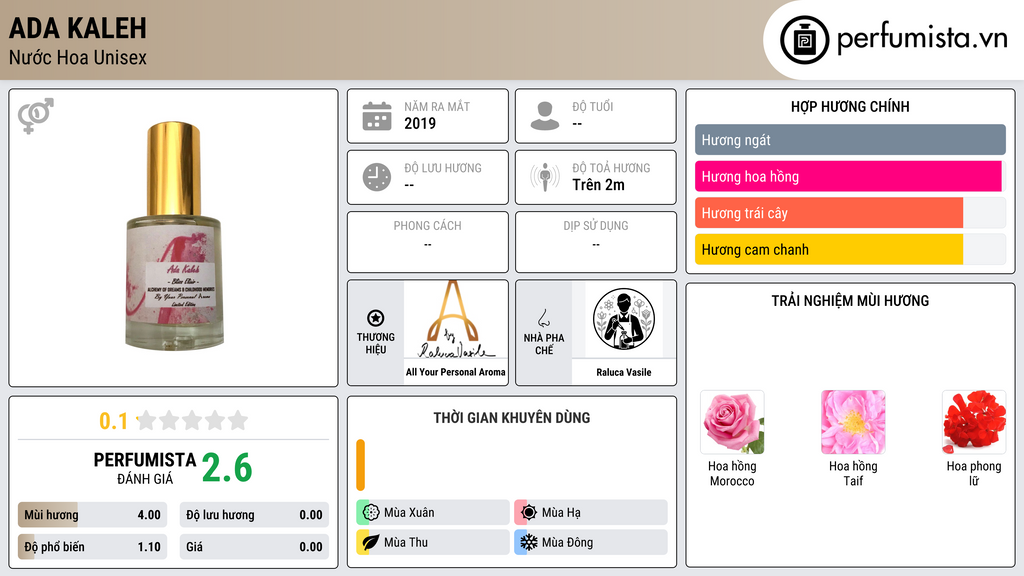Click the person silhouette icon for Độ tuổi
Screen dimensions: 1024x576
tap(545, 116)
